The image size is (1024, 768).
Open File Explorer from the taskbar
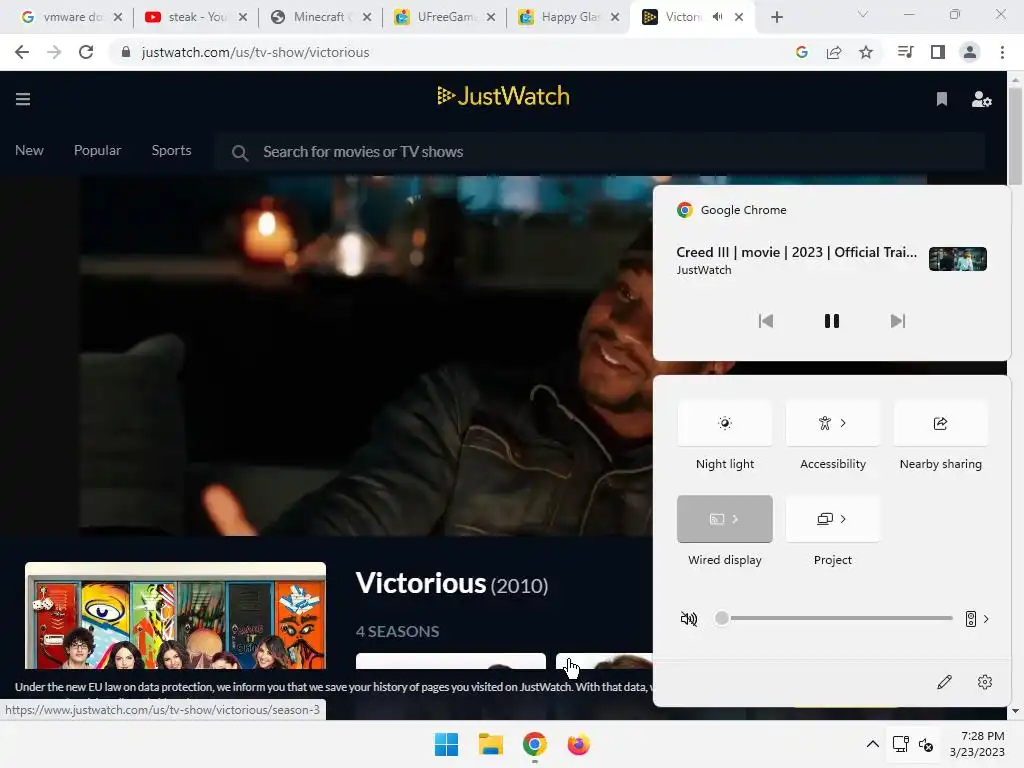coord(490,744)
